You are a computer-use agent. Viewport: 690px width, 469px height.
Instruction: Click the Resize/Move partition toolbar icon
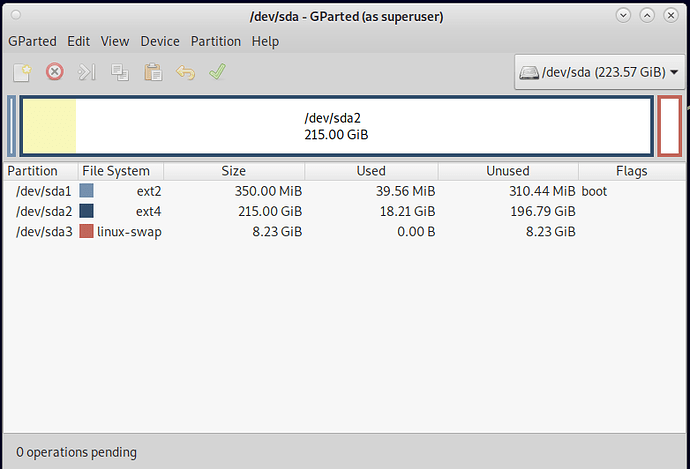tap(87, 72)
